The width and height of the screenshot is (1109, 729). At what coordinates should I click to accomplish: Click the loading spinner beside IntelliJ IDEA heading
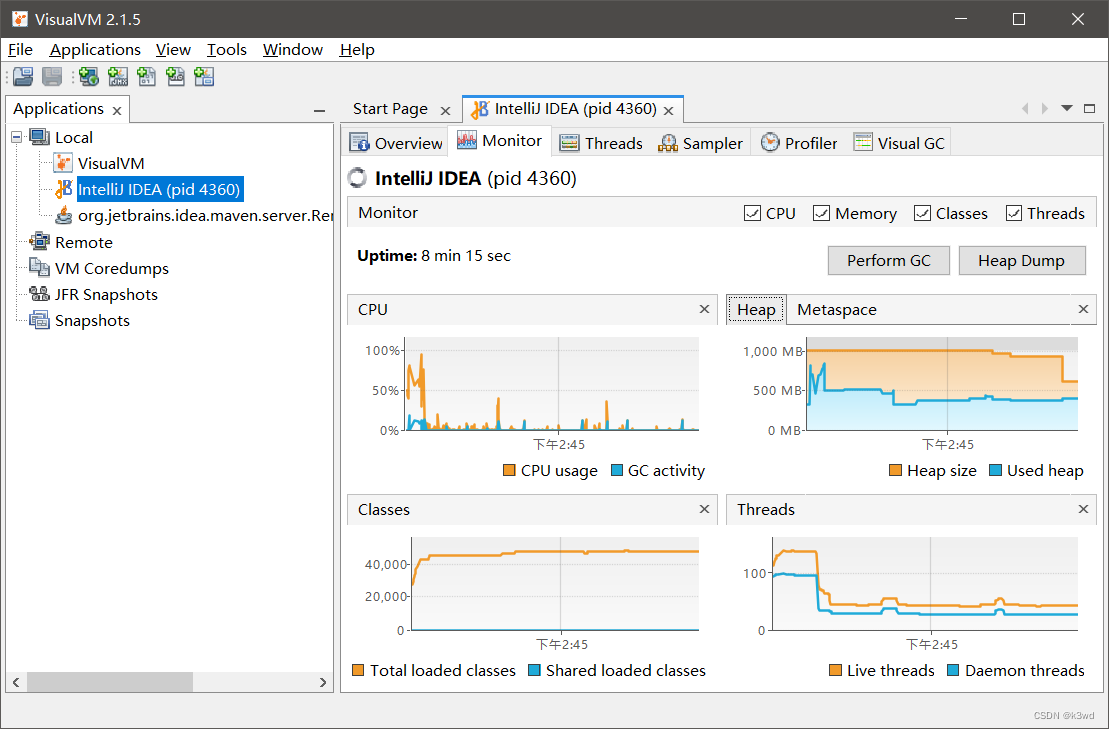pyautogui.click(x=358, y=178)
